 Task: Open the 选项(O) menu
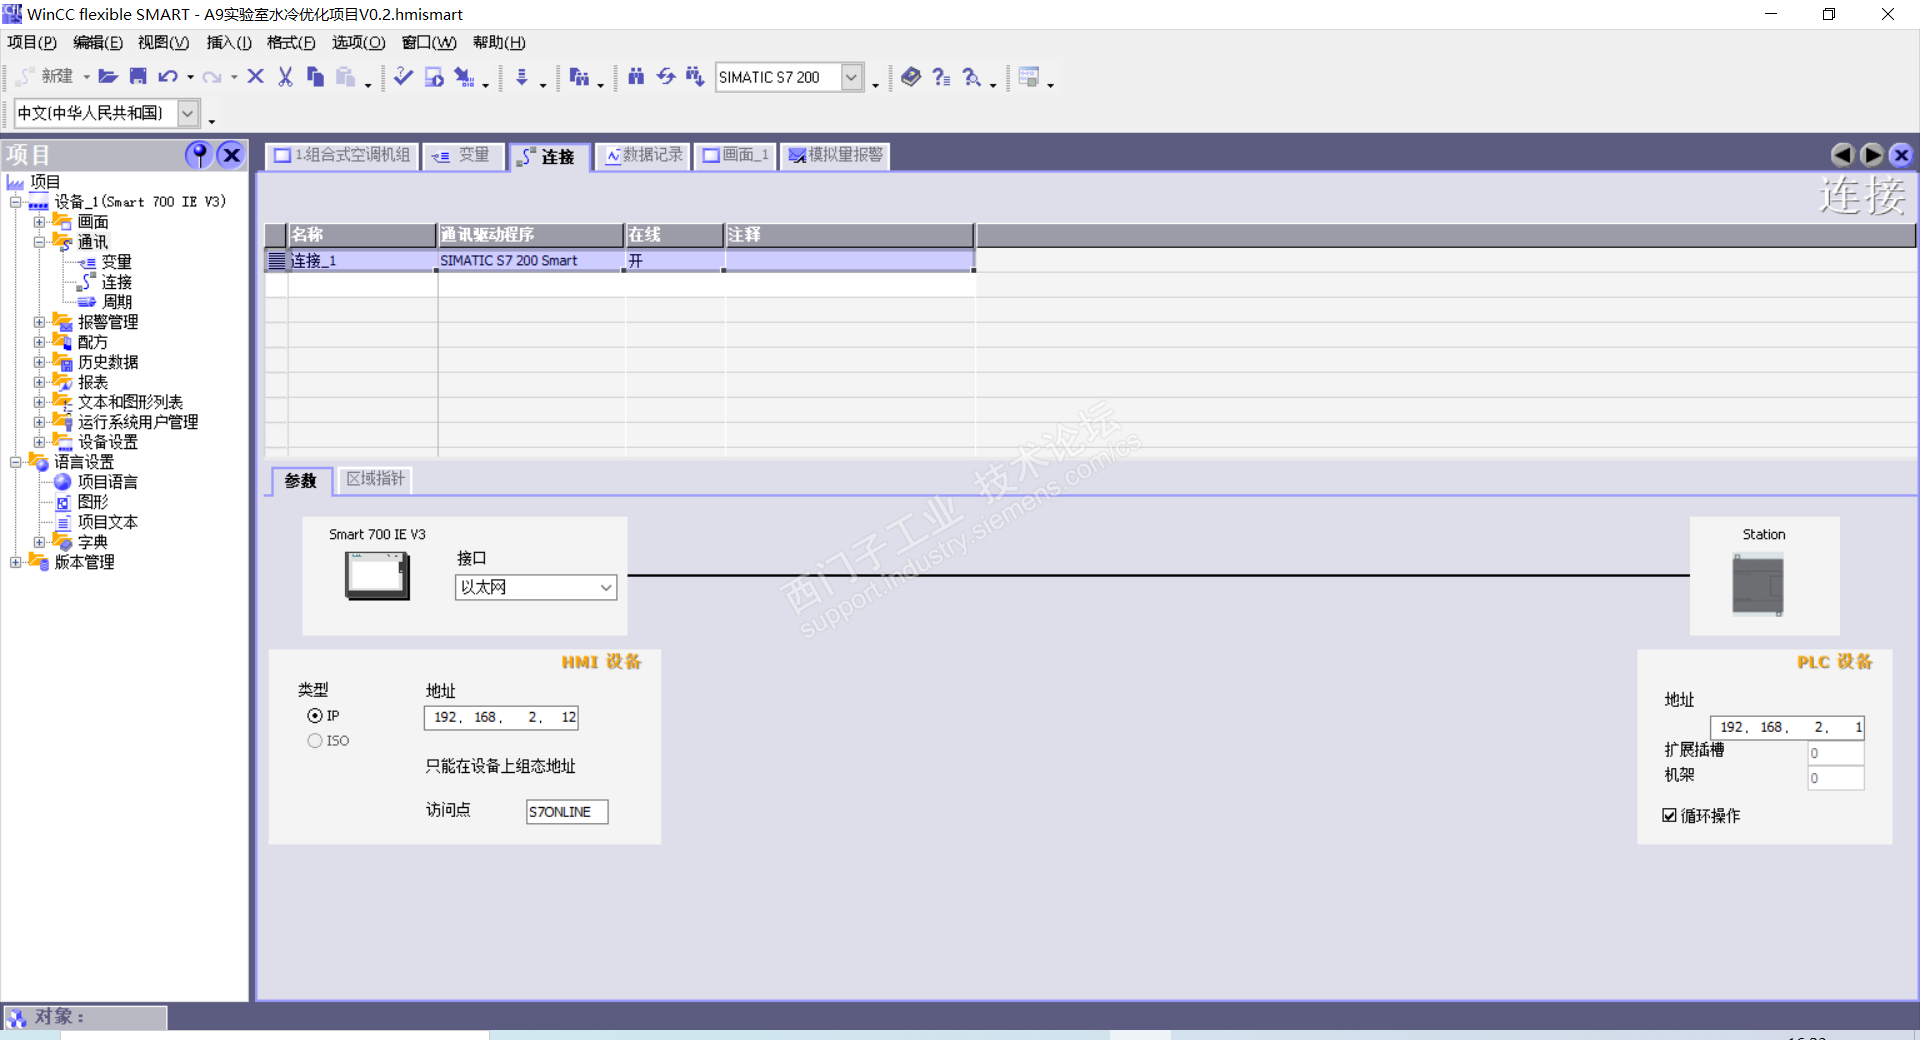tap(359, 42)
